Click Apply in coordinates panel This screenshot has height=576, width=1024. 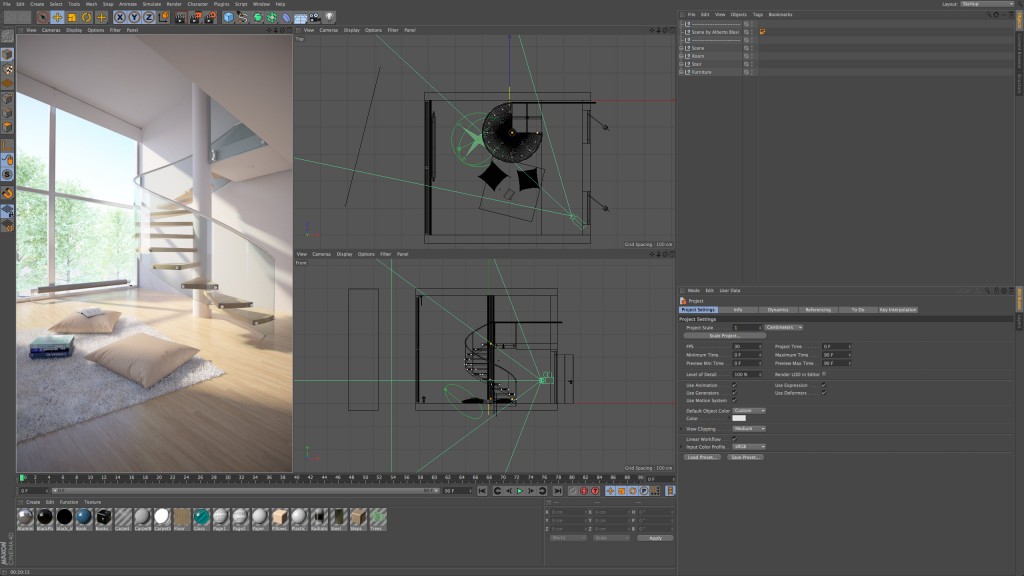pyautogui.click(x=655, y=538)
